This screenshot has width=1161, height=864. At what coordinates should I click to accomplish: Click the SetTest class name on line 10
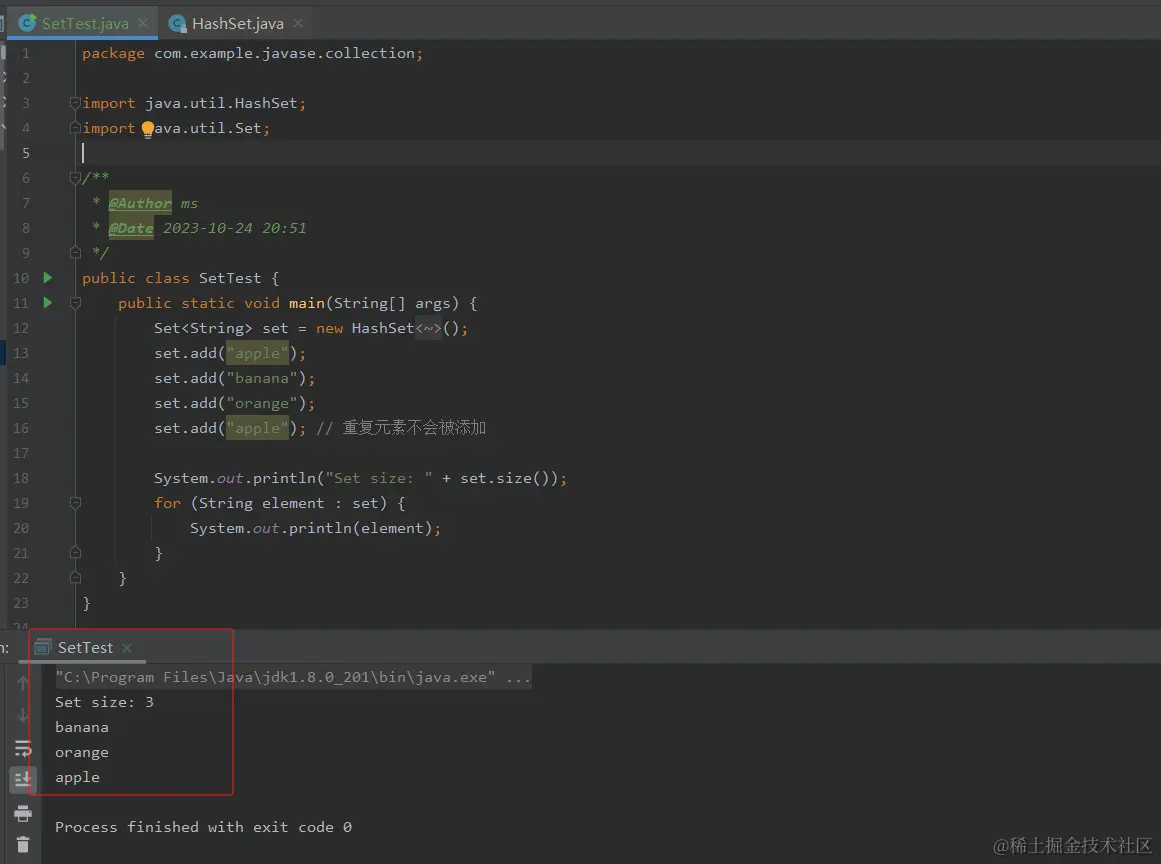[230, 278]
